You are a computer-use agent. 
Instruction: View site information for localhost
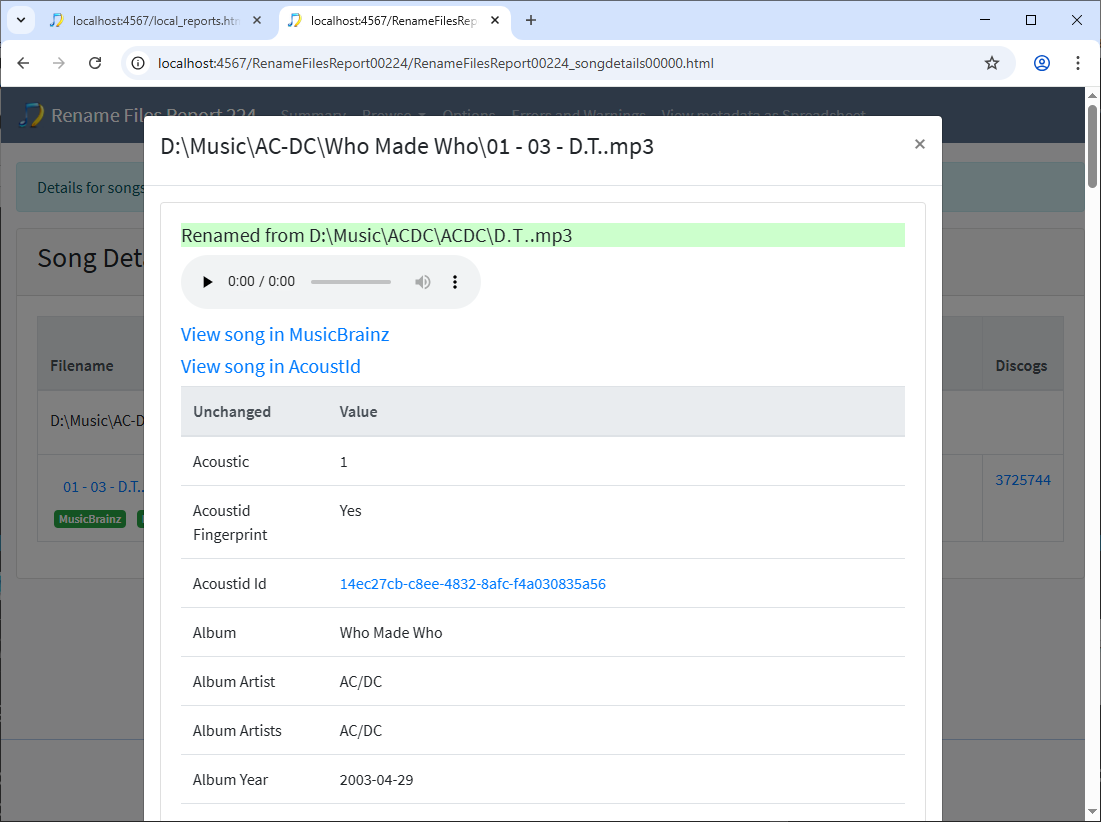pos(138,63)
